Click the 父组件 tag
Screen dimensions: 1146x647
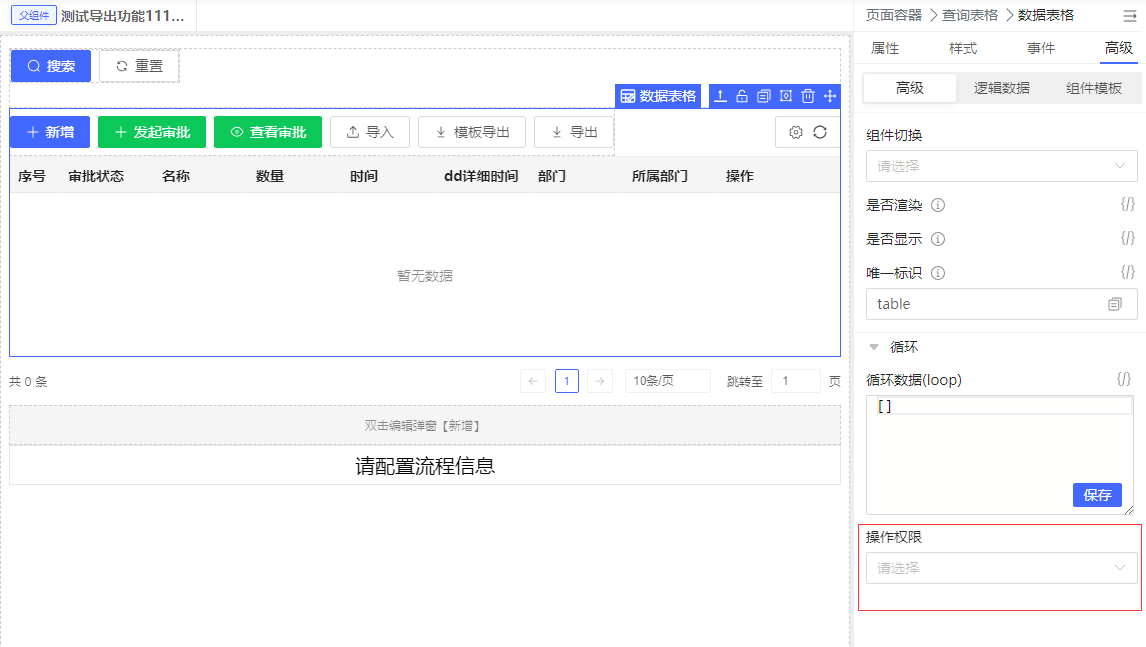(34, 15)
